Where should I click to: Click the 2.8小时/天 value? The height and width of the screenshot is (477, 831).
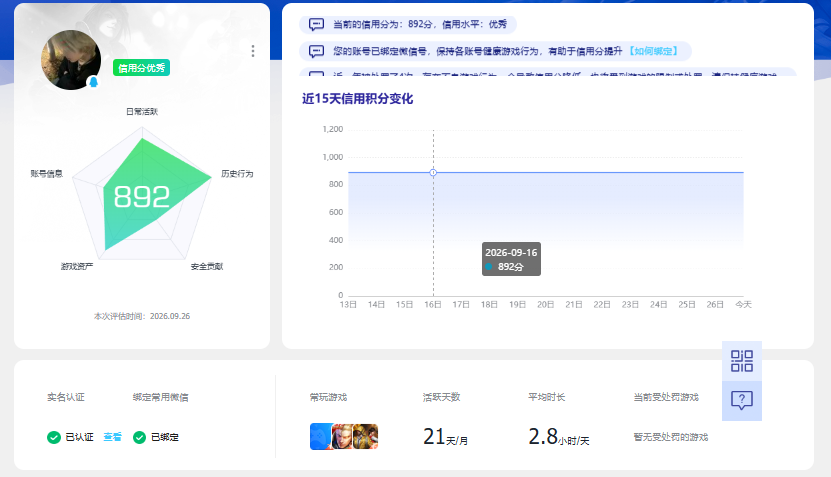point(559,437)
